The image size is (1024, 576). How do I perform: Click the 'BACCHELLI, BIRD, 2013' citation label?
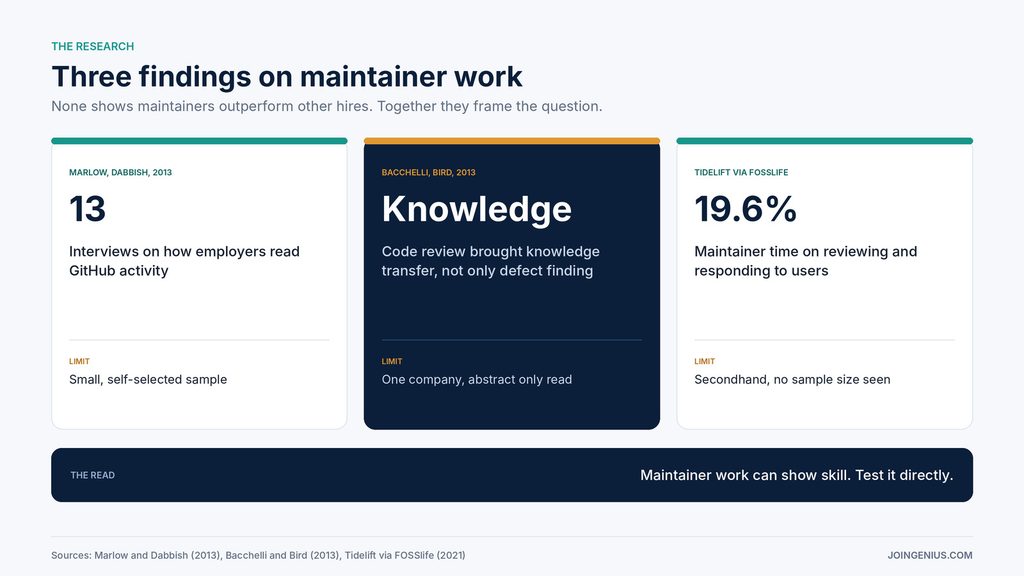coord(428,172)
